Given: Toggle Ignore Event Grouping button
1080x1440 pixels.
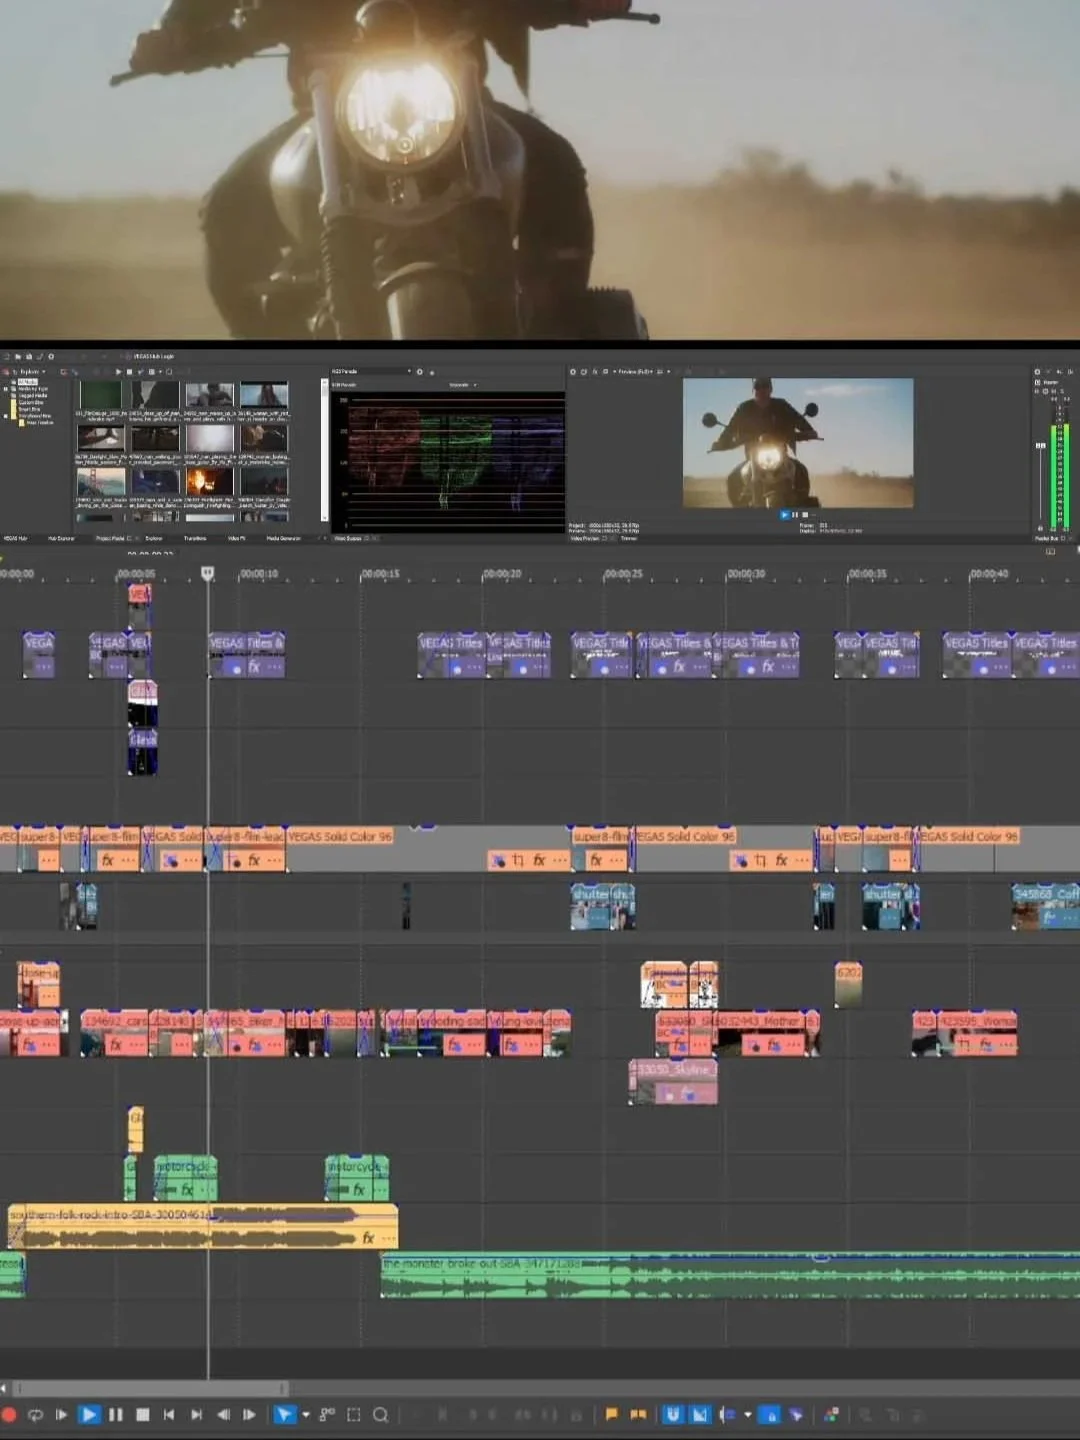Looking at the screenshot, I should point(796,1414).
